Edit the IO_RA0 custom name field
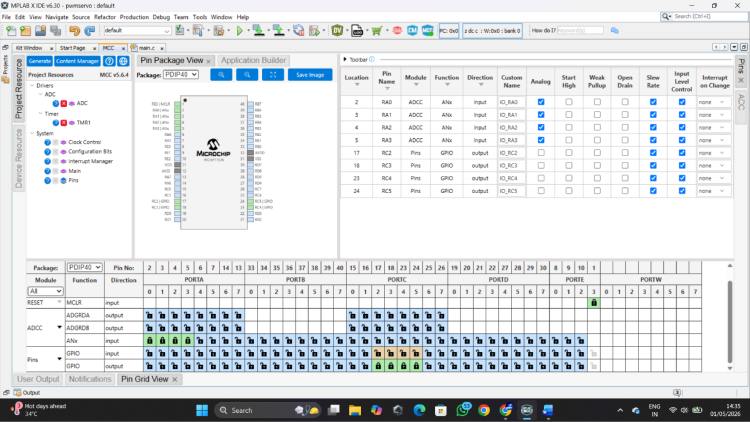This screenshot has height=422, width=750. (x=511, y=102)
